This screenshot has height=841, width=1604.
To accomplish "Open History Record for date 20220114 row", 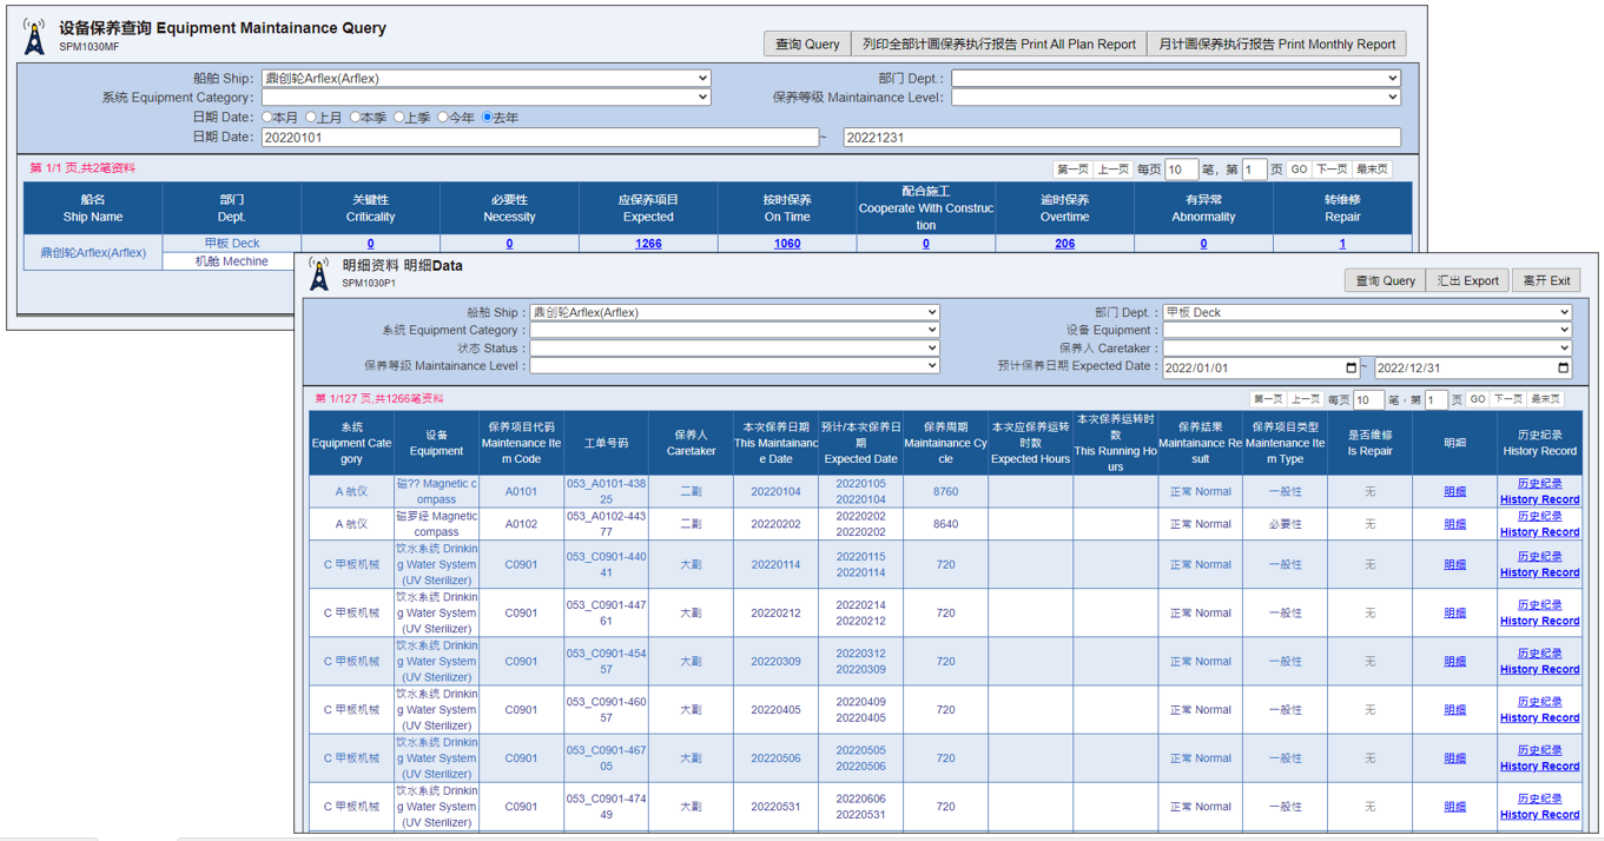I will (1539, 565).
